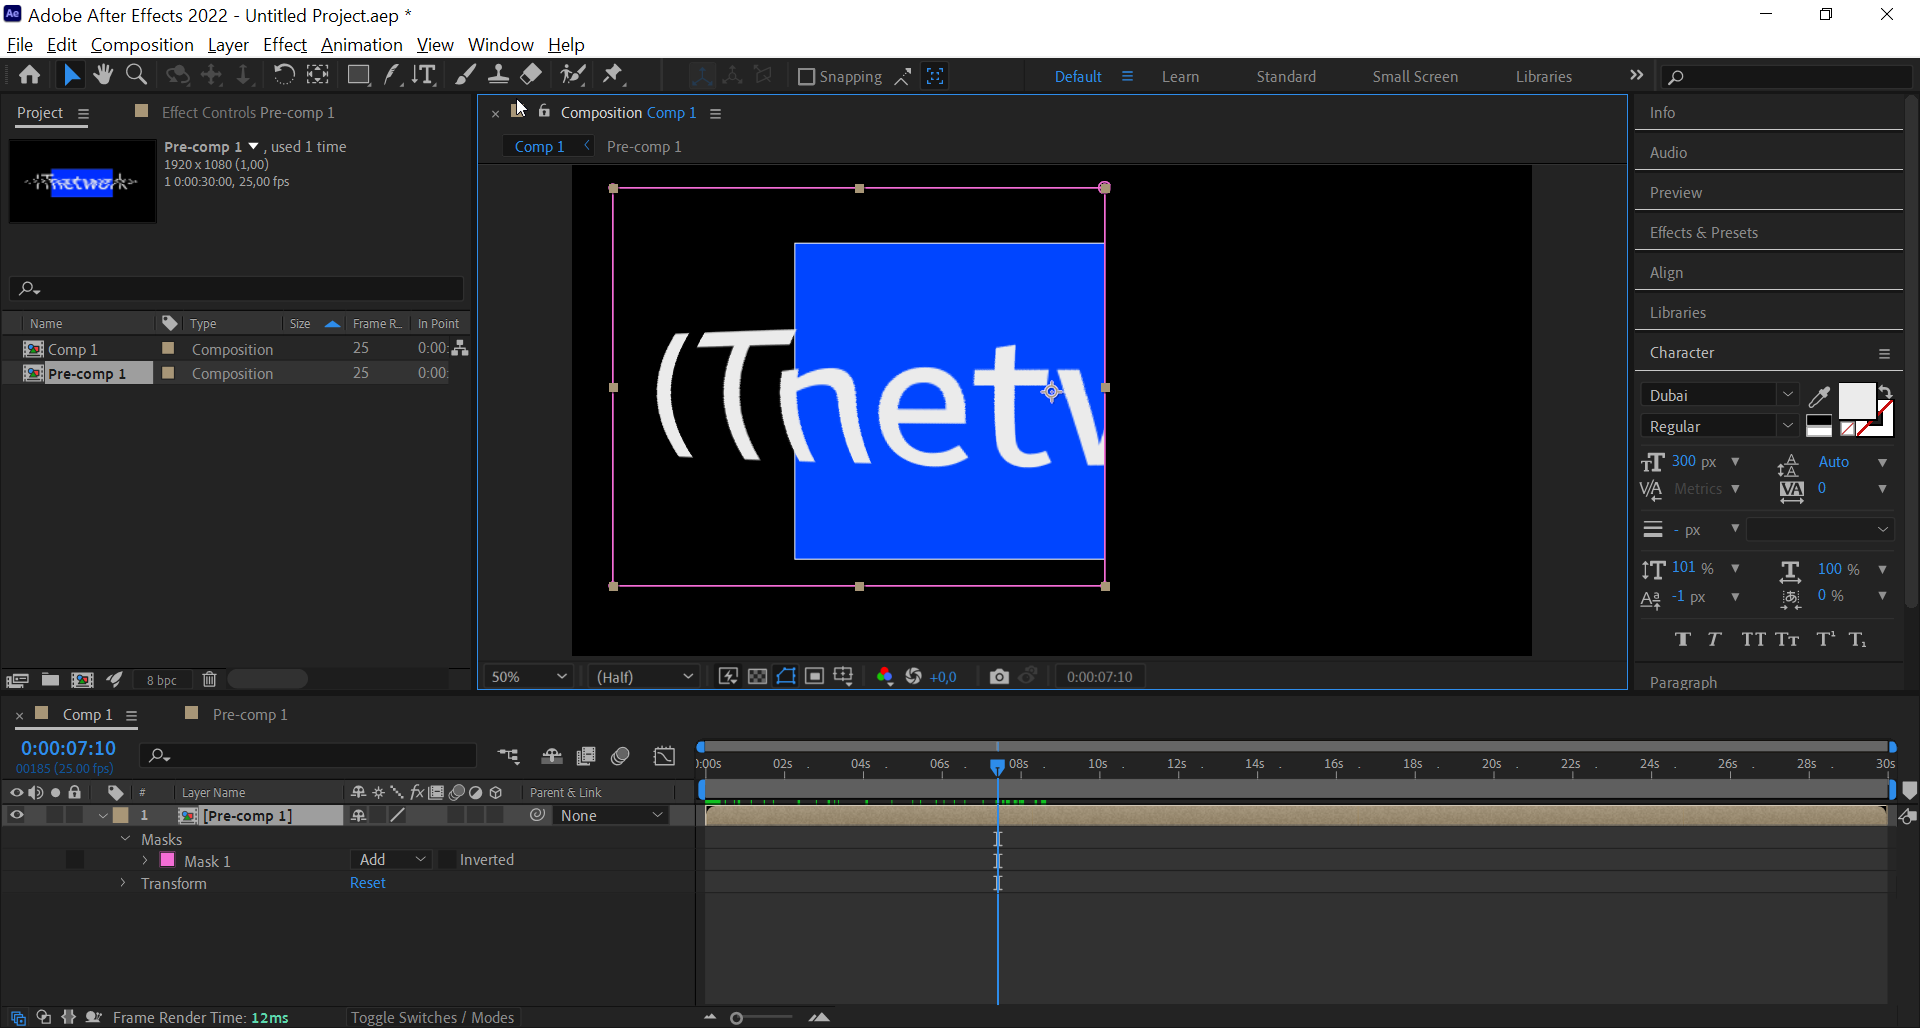This screenshot has height=1028, width=1920.
Task: Open the Resolution dropdown showing Half
Action: pyautogui.click(x=643, y=676)
